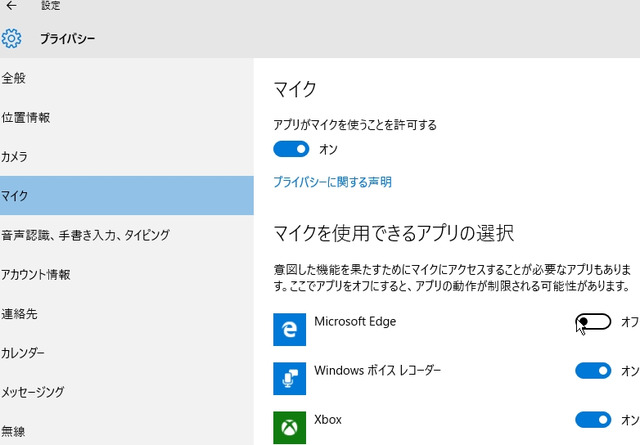The width and height of the screenshot is (640, 445).
Task: Open the プライバシーに関する声明 link
Action: [x=332, y=182]
